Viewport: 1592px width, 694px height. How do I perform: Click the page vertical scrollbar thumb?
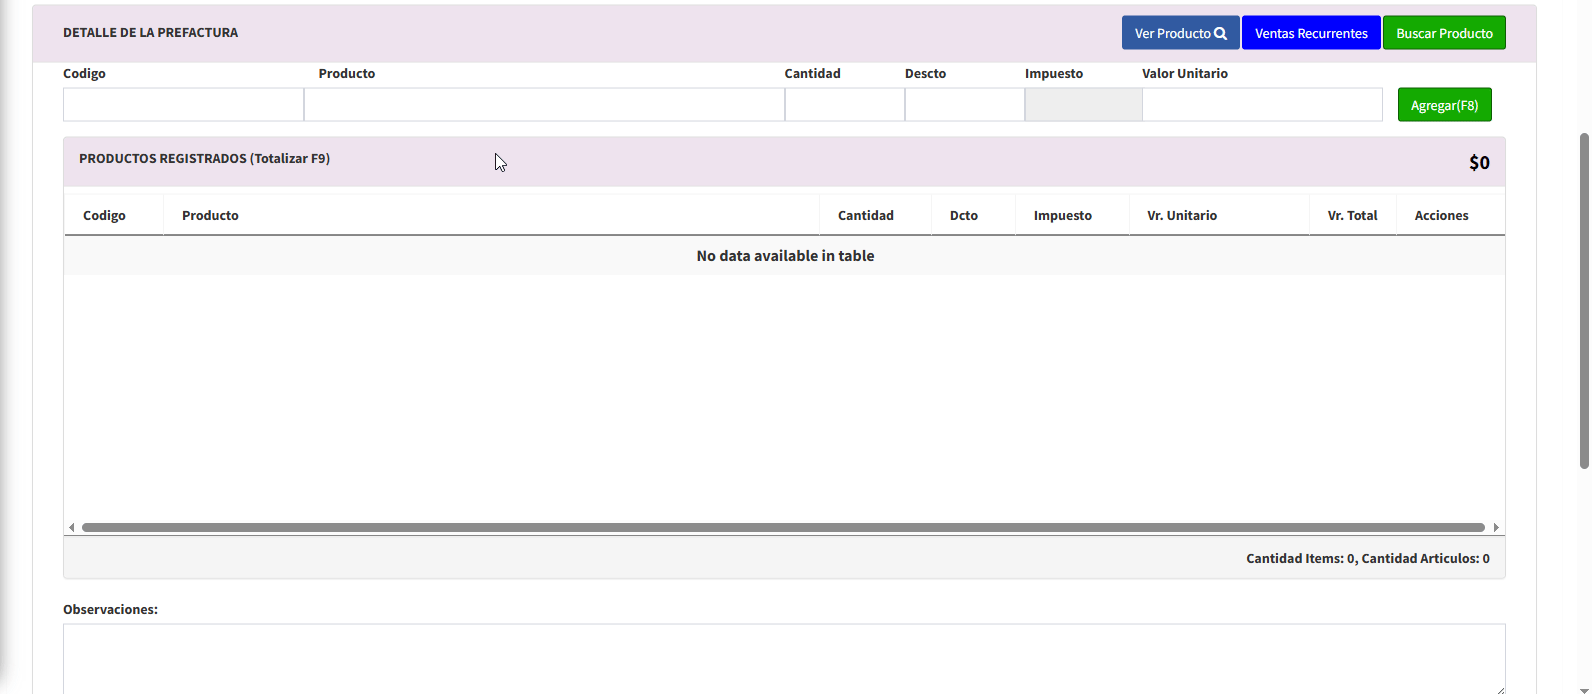(x=1583, y=300)
